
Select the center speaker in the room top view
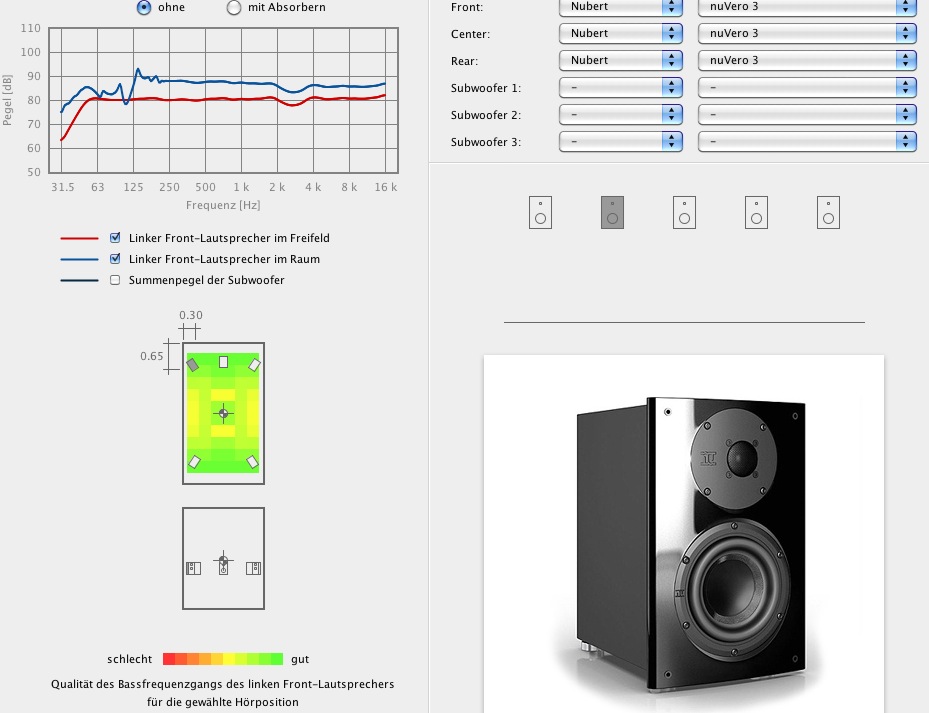click(224, 362)
